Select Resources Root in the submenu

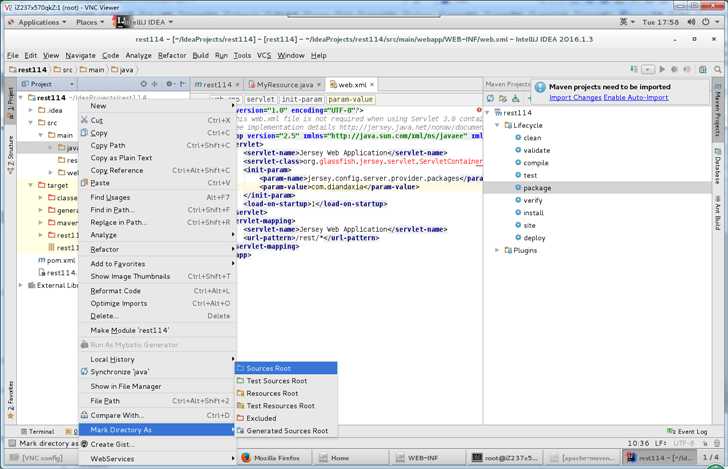(x=286, y=393)
